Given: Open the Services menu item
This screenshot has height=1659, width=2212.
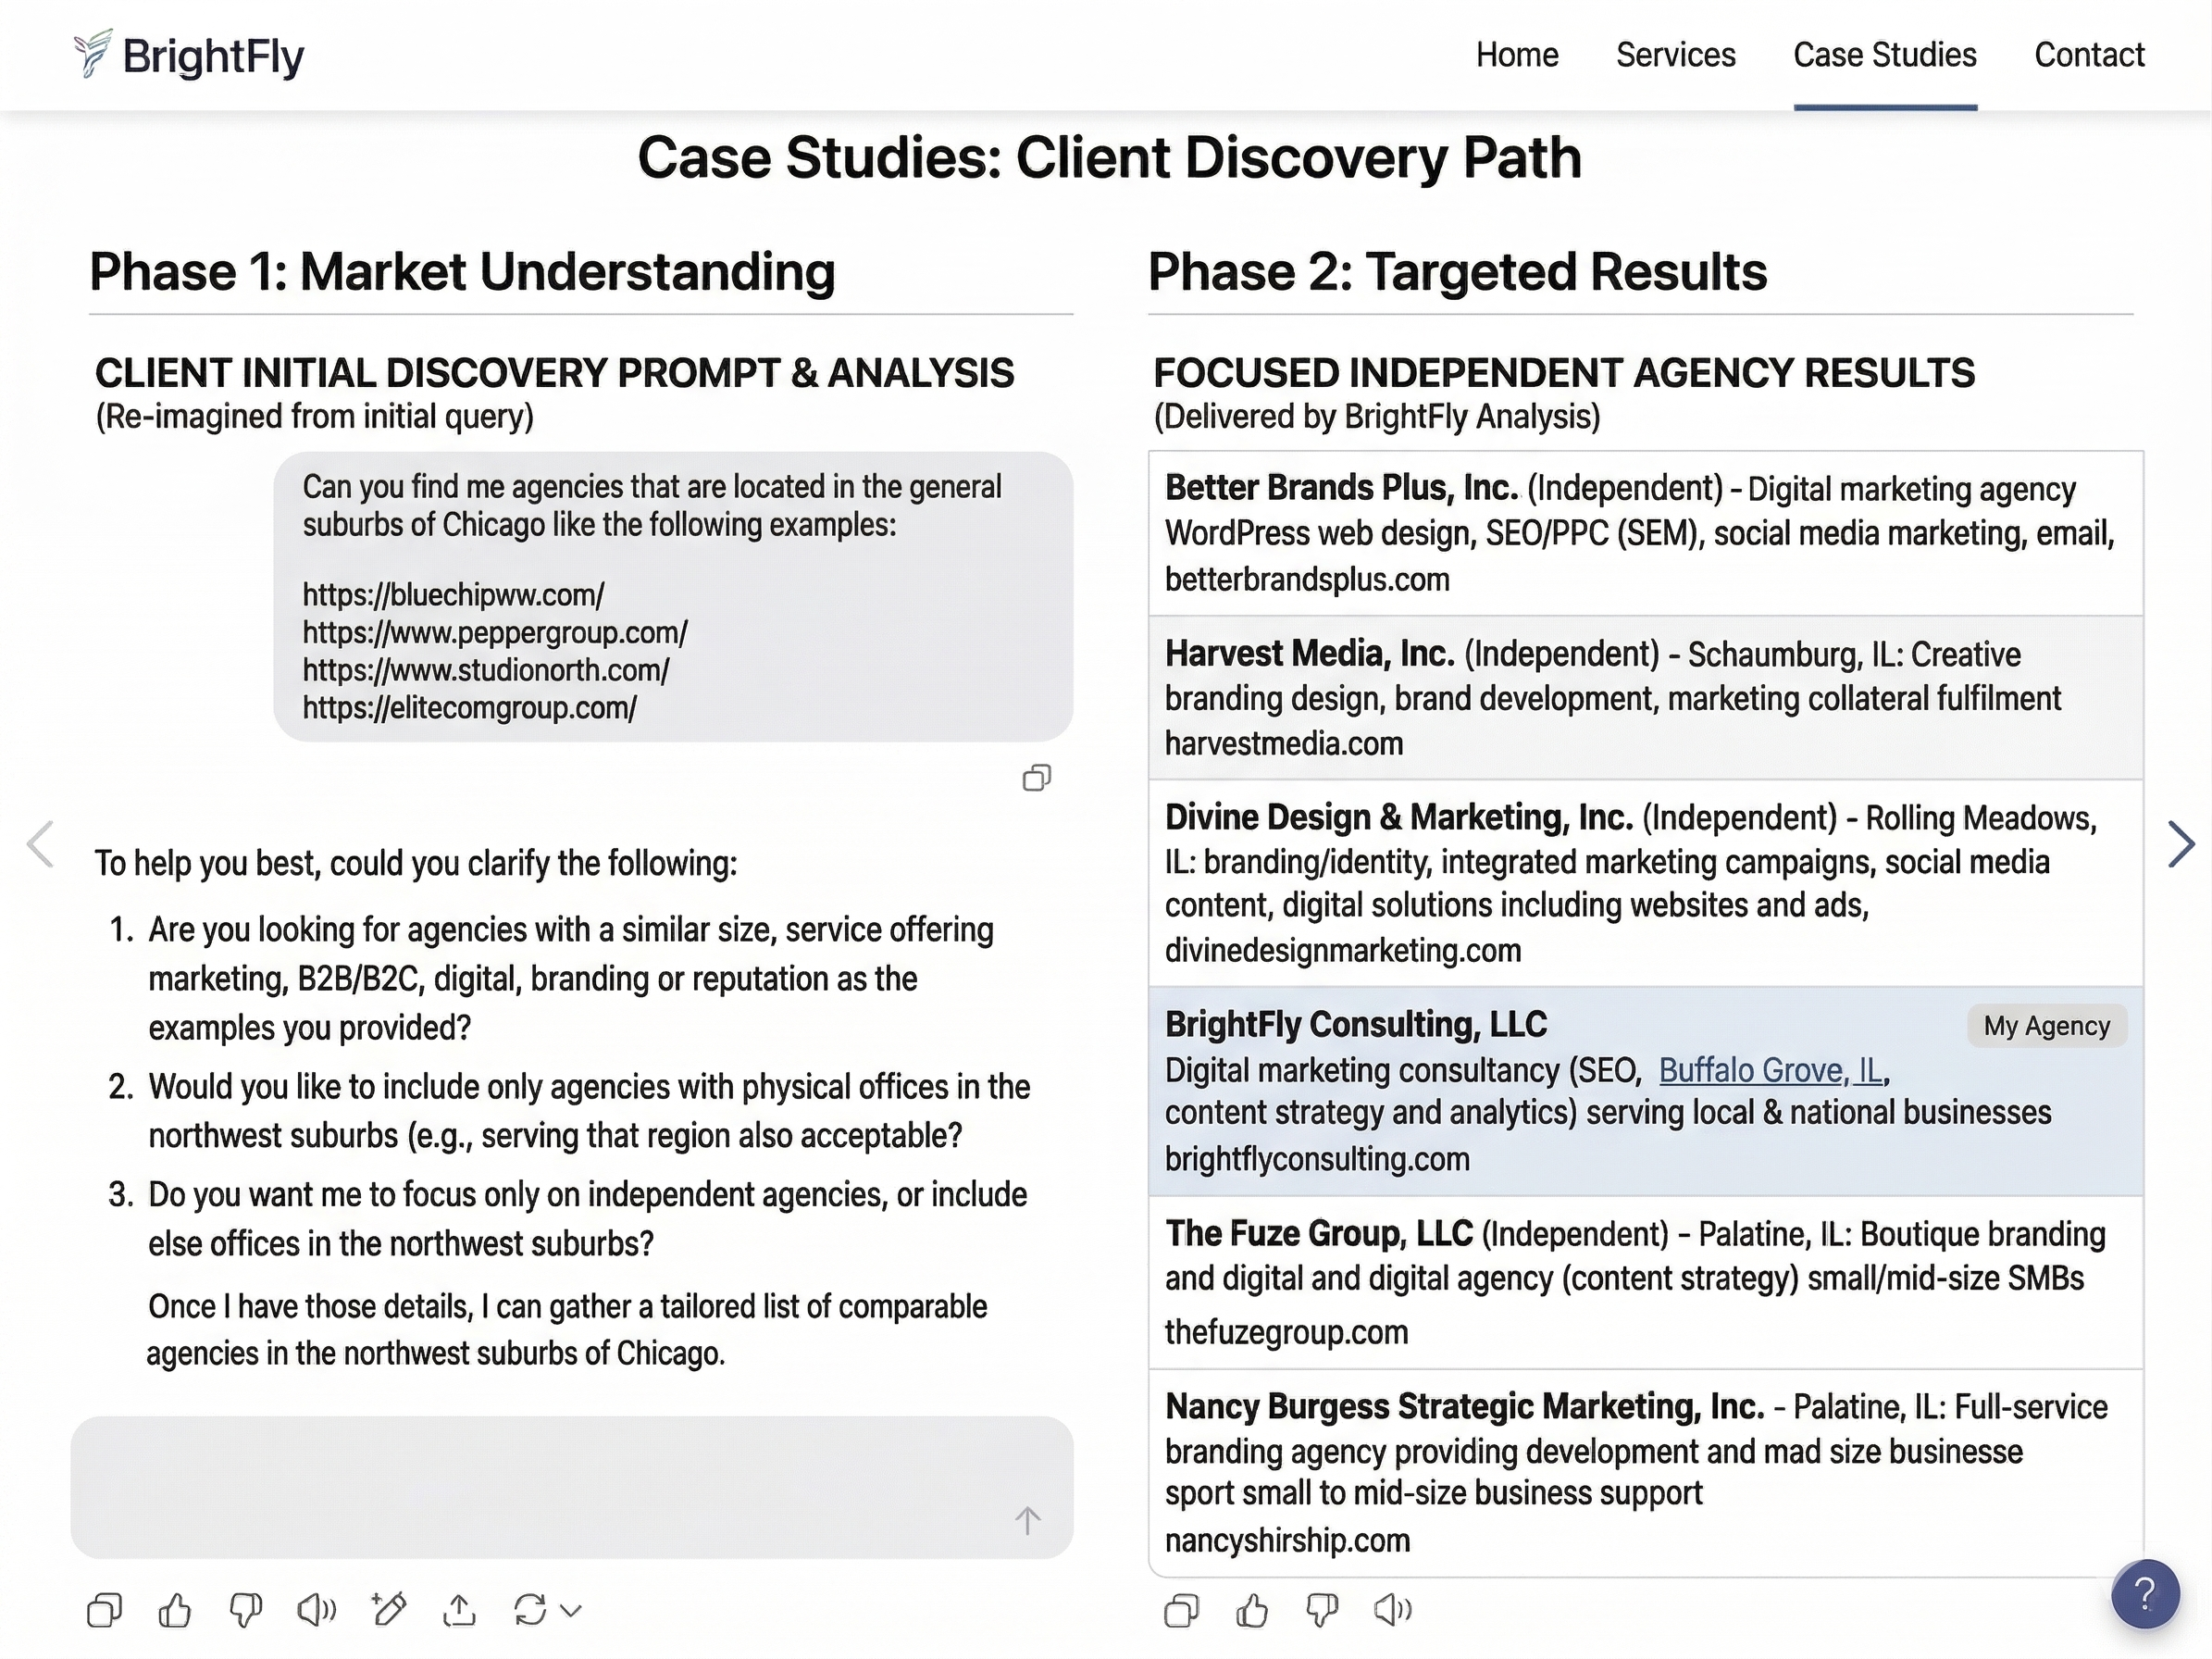Looking at the screenshot, I should click(x=1675, y=55).
